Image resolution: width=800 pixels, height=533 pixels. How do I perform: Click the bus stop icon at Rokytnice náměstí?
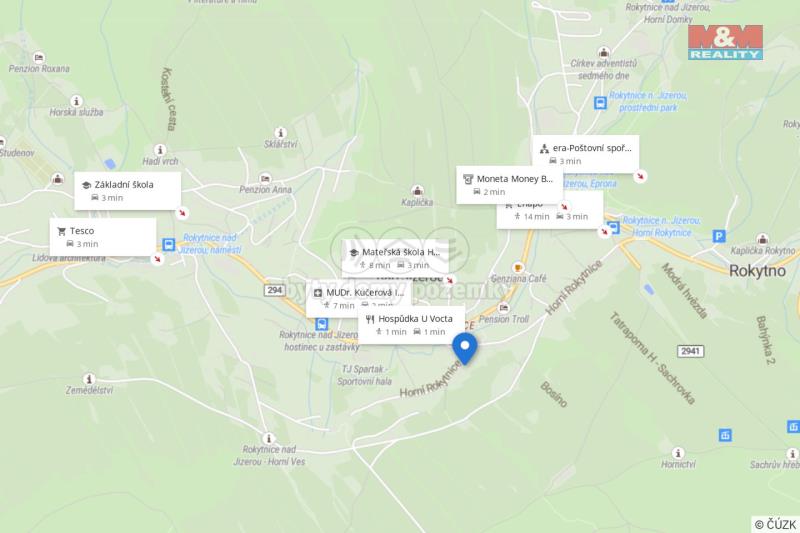coord(169,245)
